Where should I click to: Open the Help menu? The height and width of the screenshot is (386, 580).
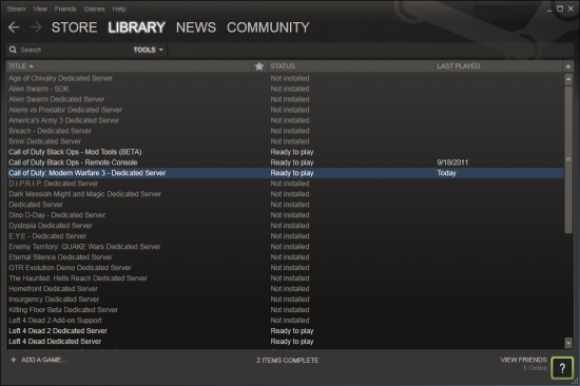click(119, 9)
